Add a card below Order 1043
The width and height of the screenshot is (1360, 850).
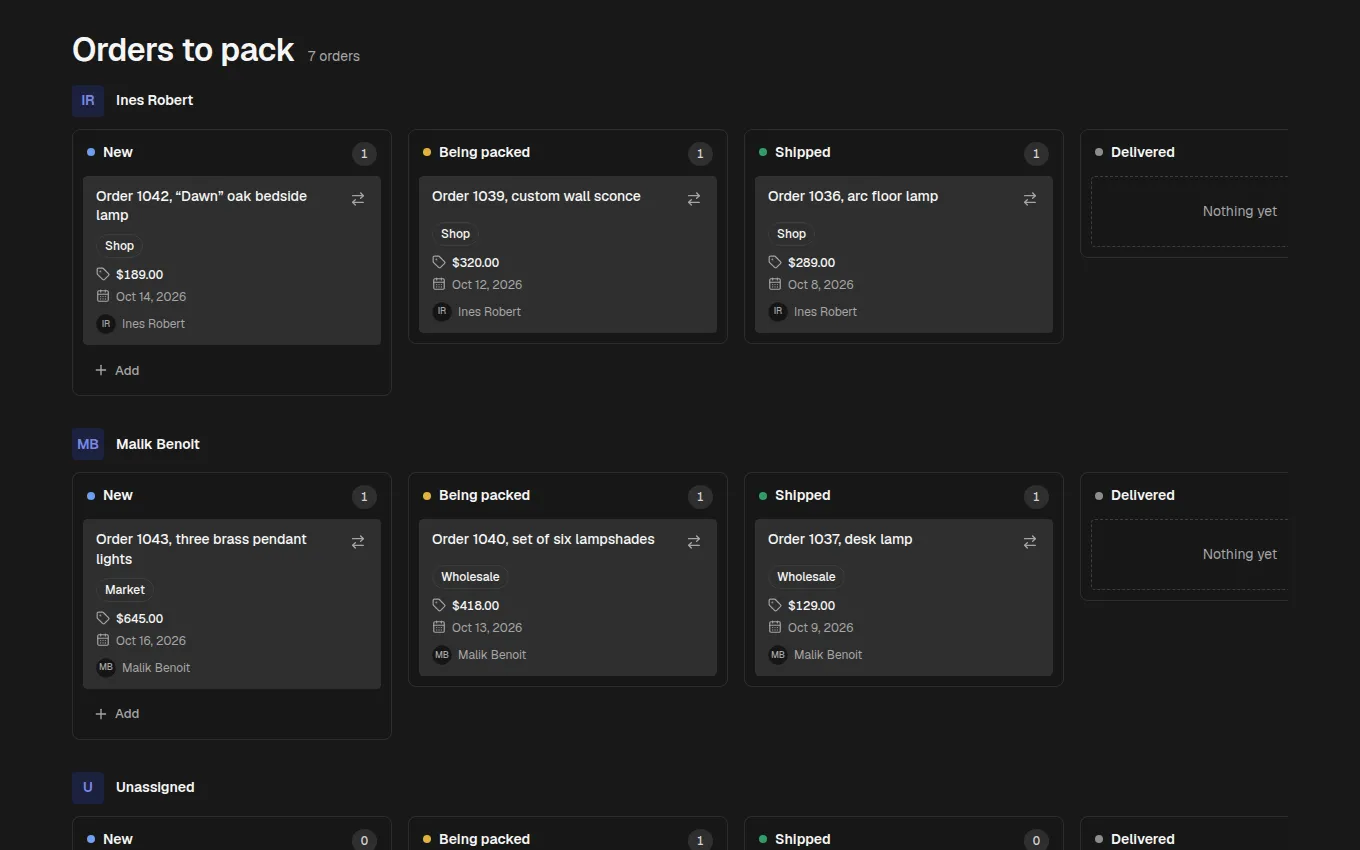pyautogui.click(x=117, y=714)
